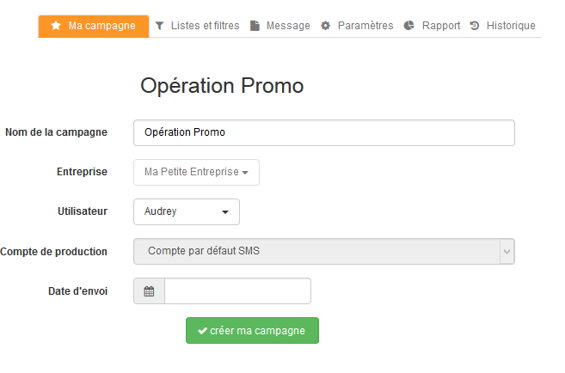Image resolution: width=565 pixels, height=373 pixels.
Task: Click the créer ma campagne button
Action: [252, 330]
